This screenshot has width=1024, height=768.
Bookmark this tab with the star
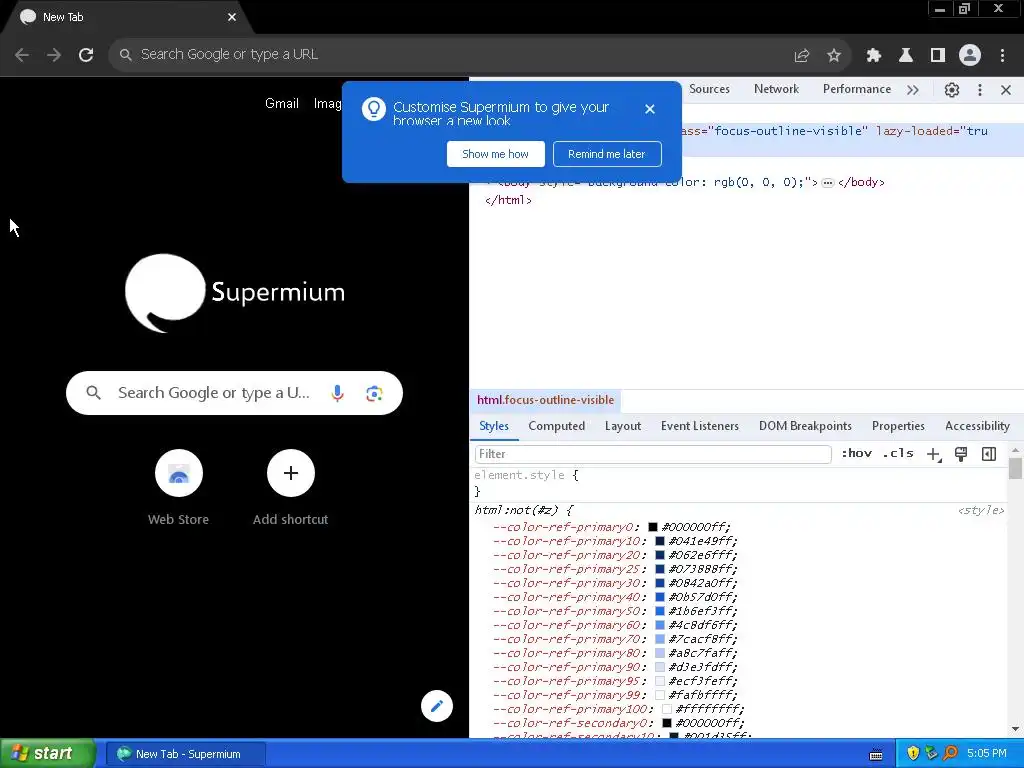(x=834, y=56)
